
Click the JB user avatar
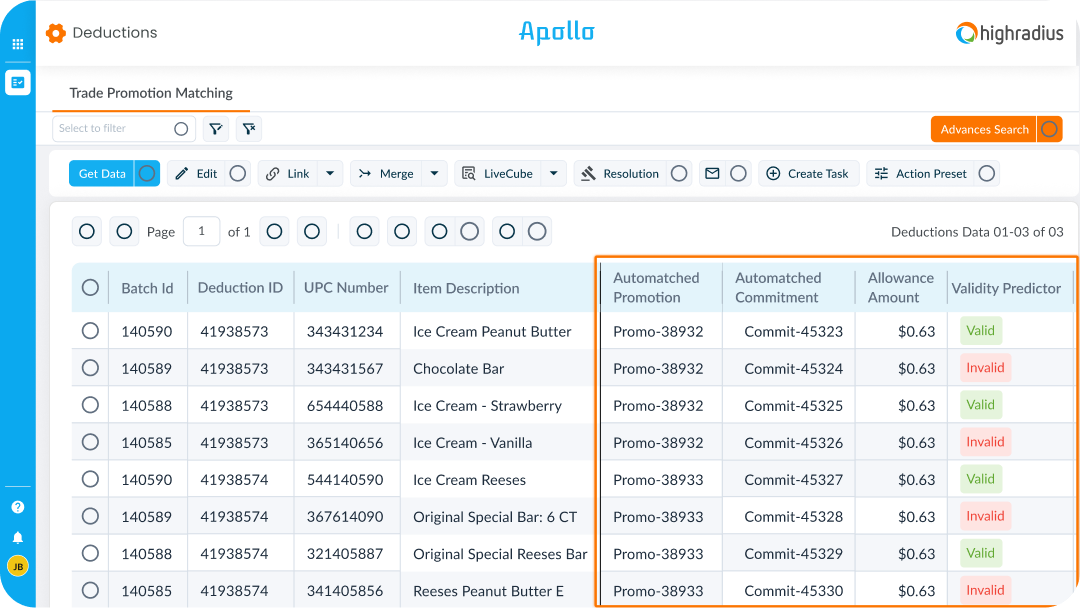pos(17,566)
